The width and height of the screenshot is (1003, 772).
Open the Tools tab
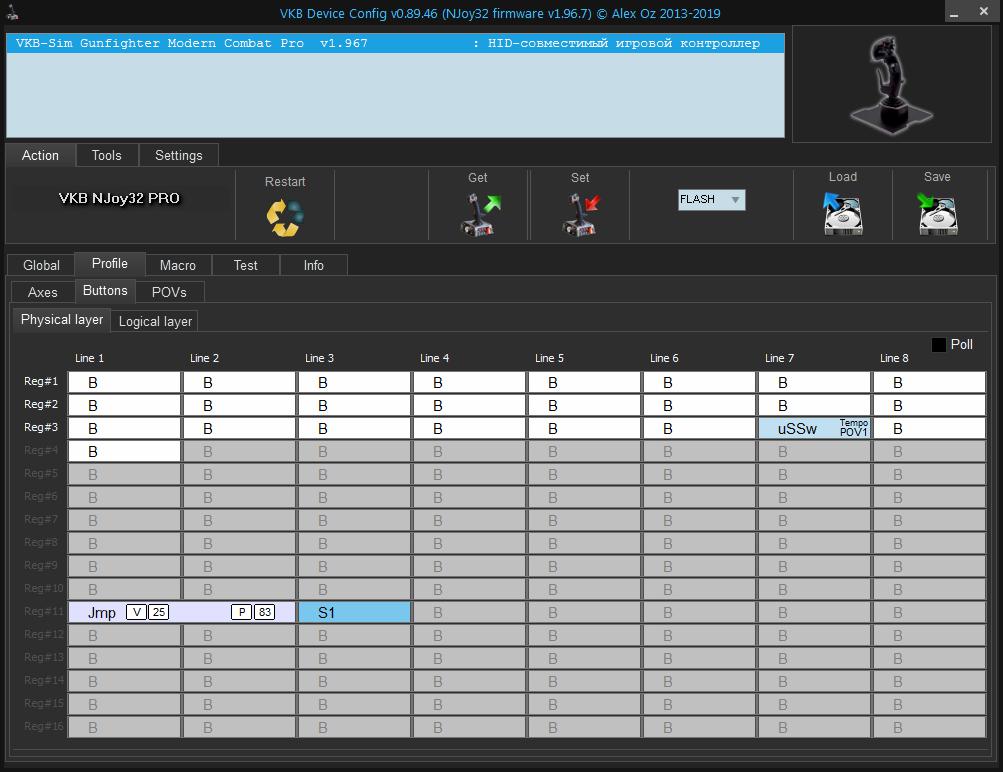pos(106,155)
